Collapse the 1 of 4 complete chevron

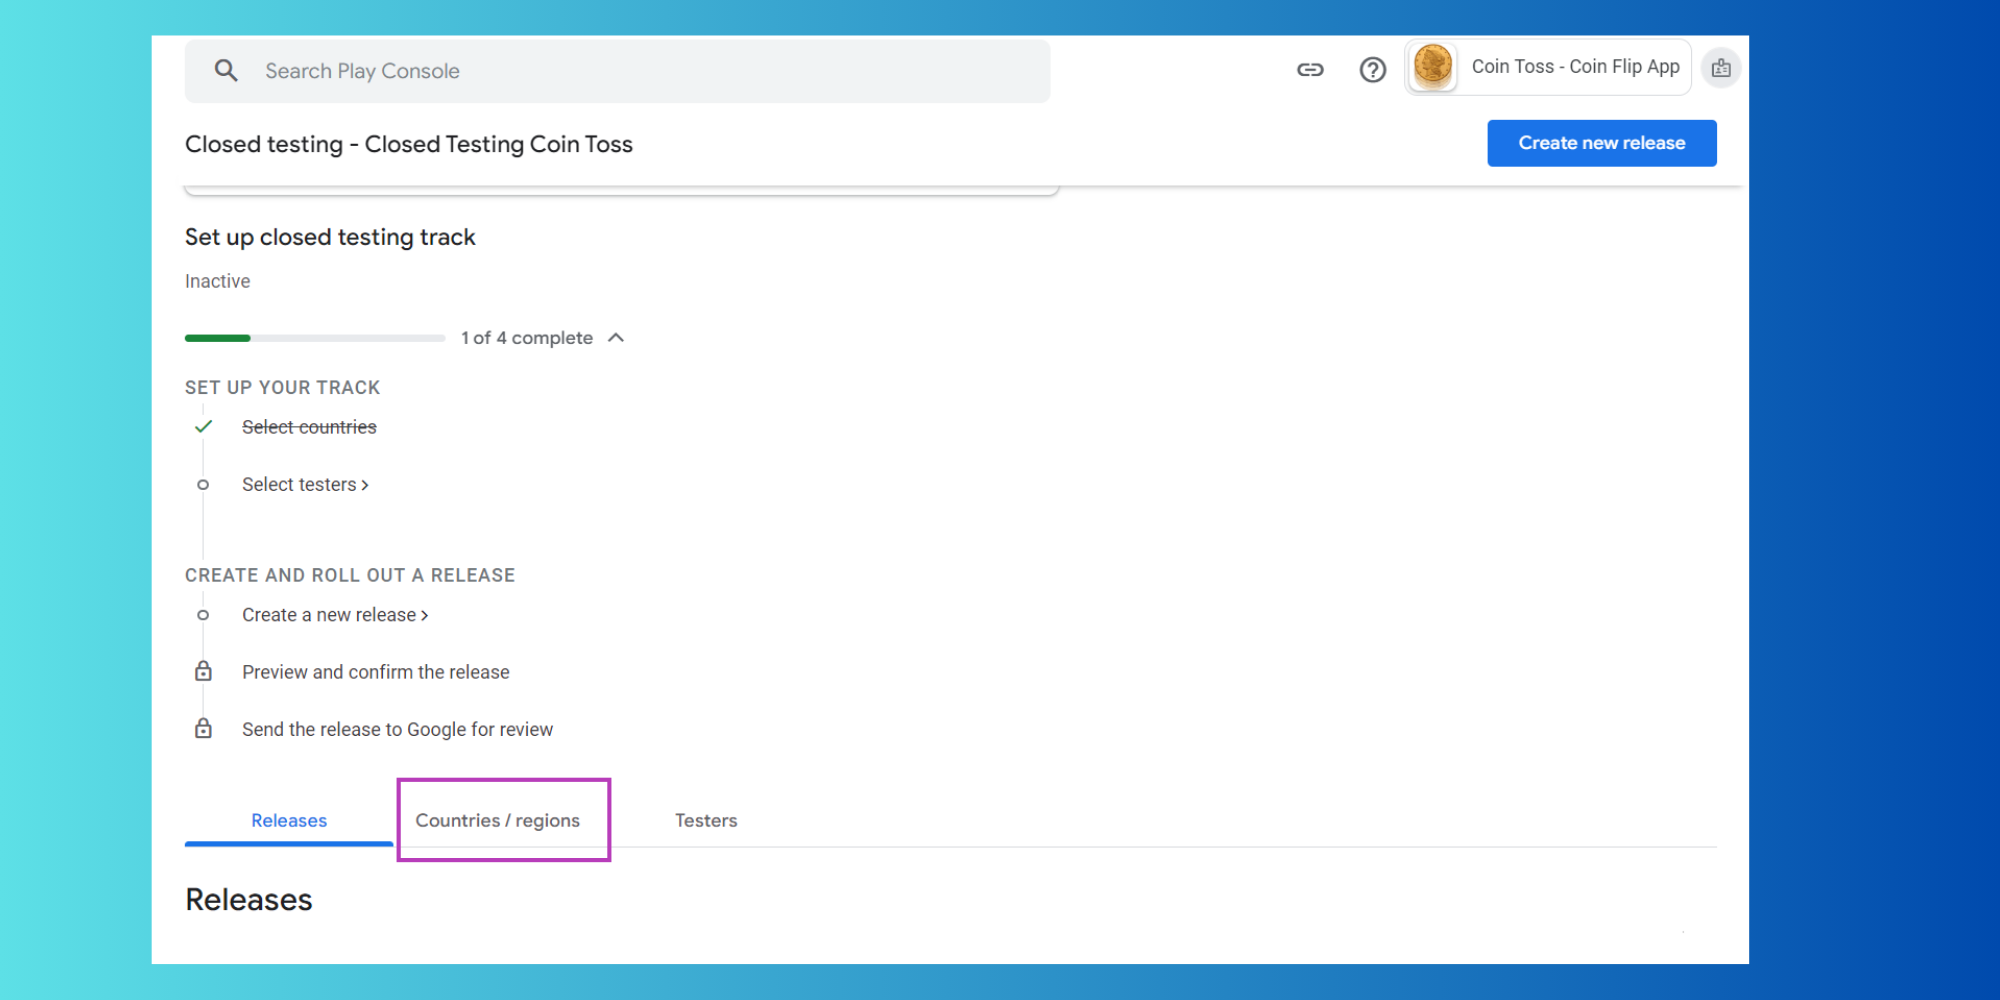click(x=616, y=338)
